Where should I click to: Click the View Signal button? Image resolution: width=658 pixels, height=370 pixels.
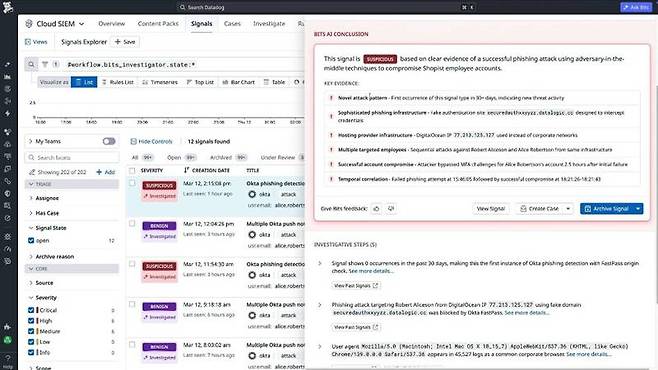(x=491, y=208)
